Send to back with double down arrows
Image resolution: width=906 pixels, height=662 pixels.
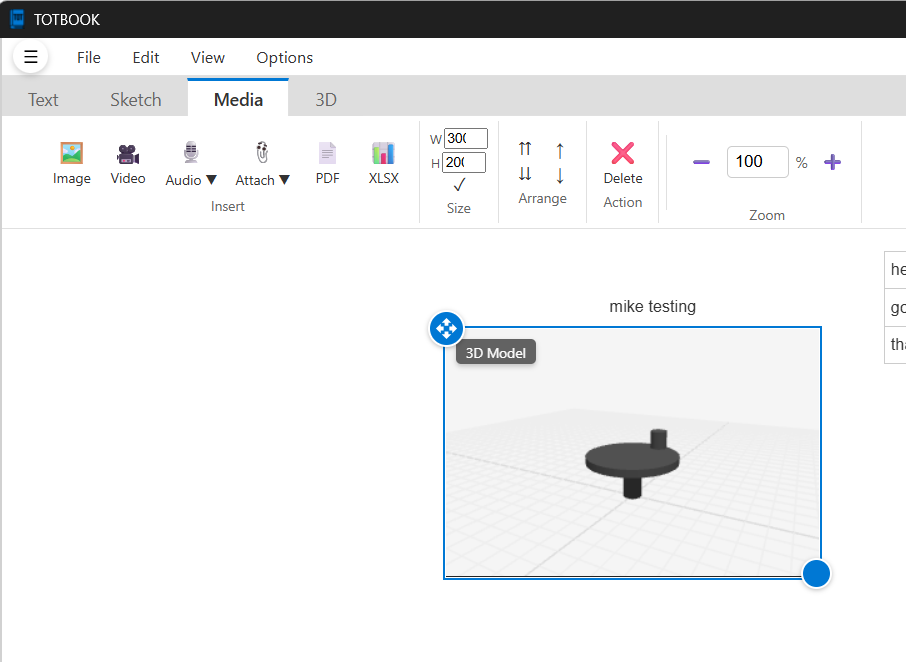pyautogui.click(x=525, y=174)
